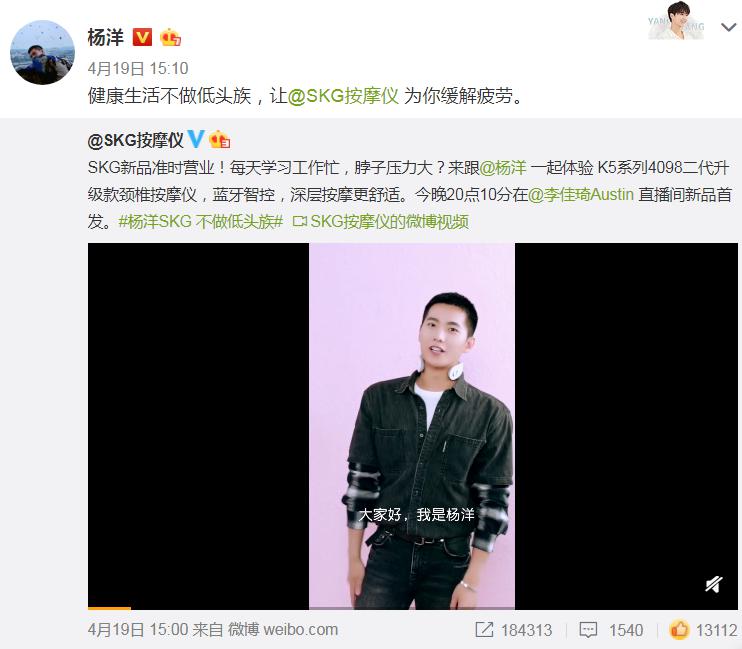Toggle the video mute speaker icon

pyautogui.click(x=714, y=585)
